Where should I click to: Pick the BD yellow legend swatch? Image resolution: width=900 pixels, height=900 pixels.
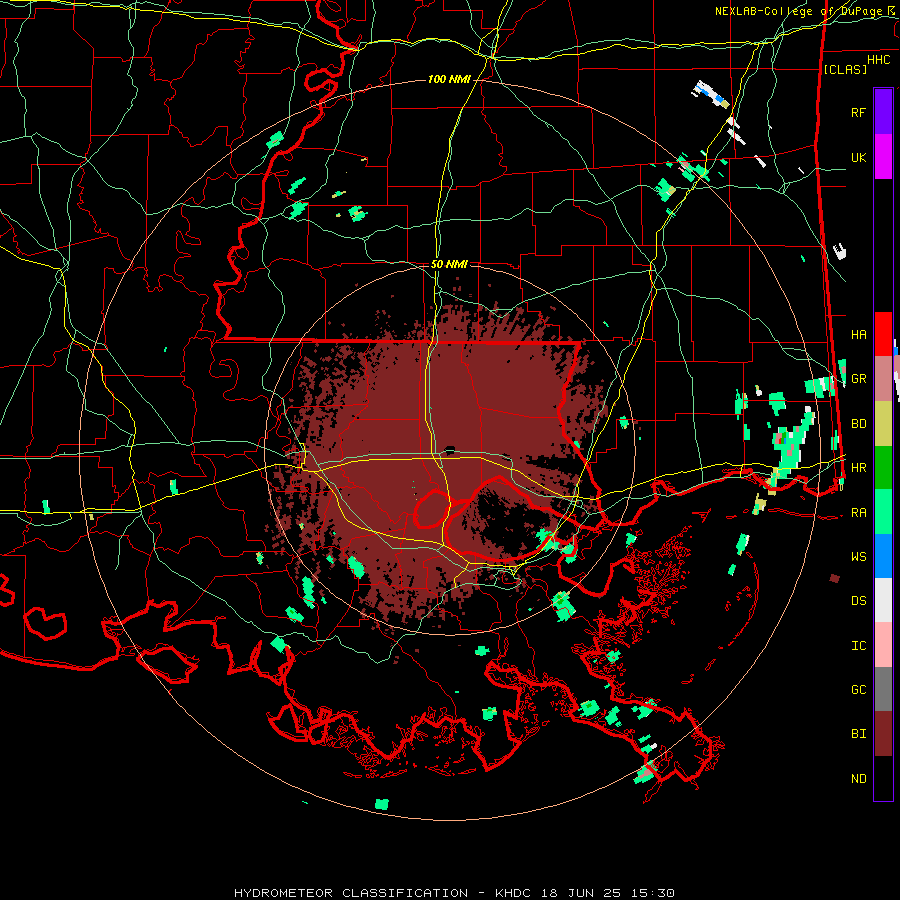coord(883,424)
